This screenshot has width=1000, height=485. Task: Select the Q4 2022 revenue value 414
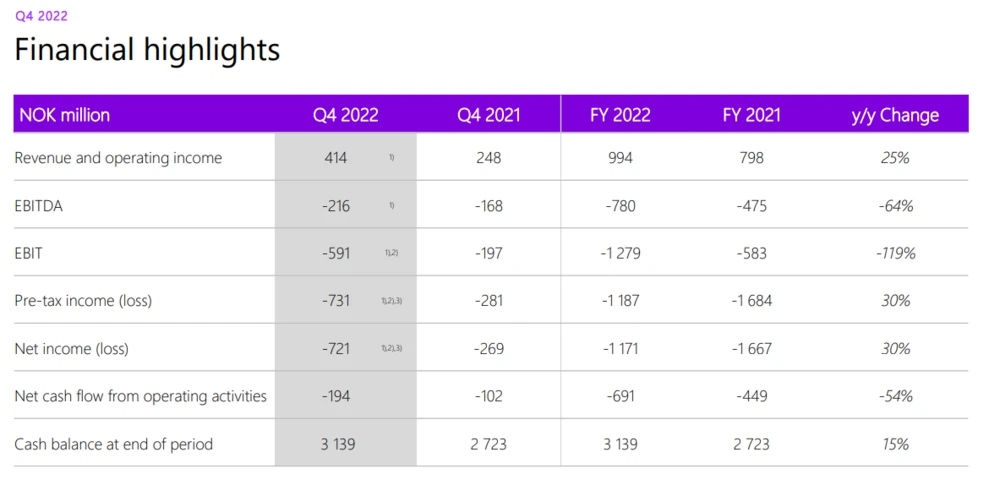[335, 158]
